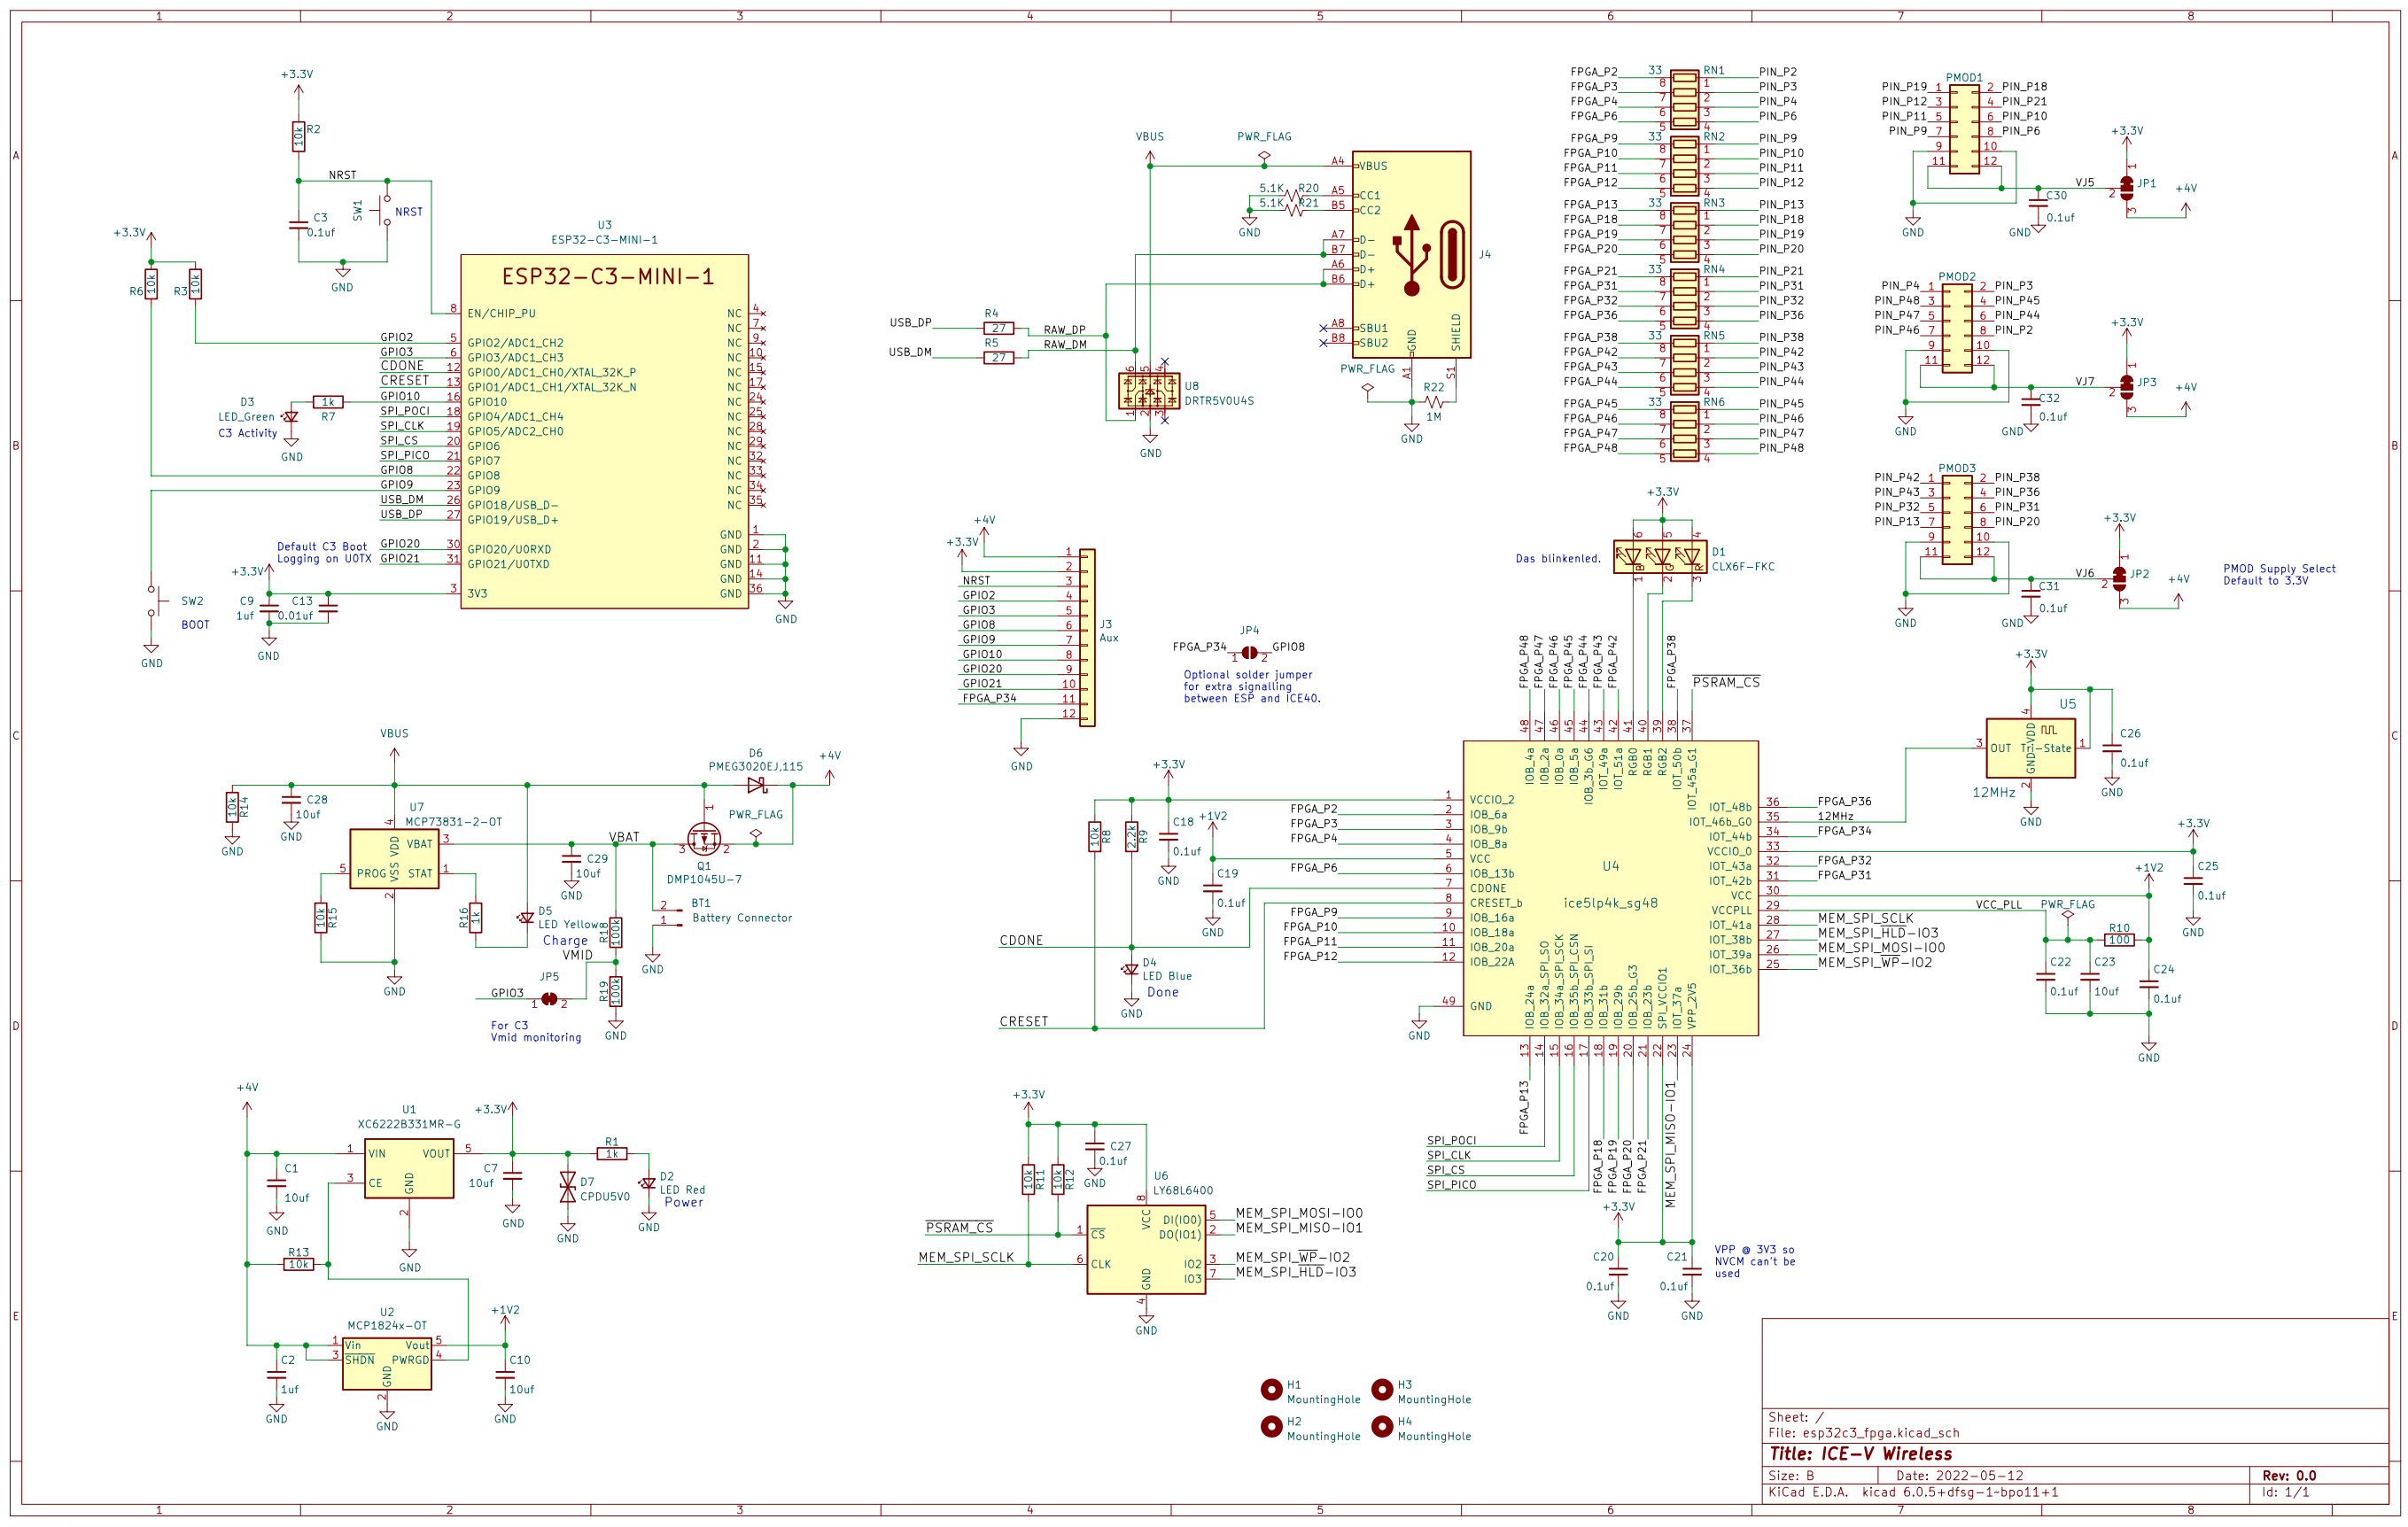Click the VBAT net label
Screen dimensions: 2408x1527
[x=624, y=837]
